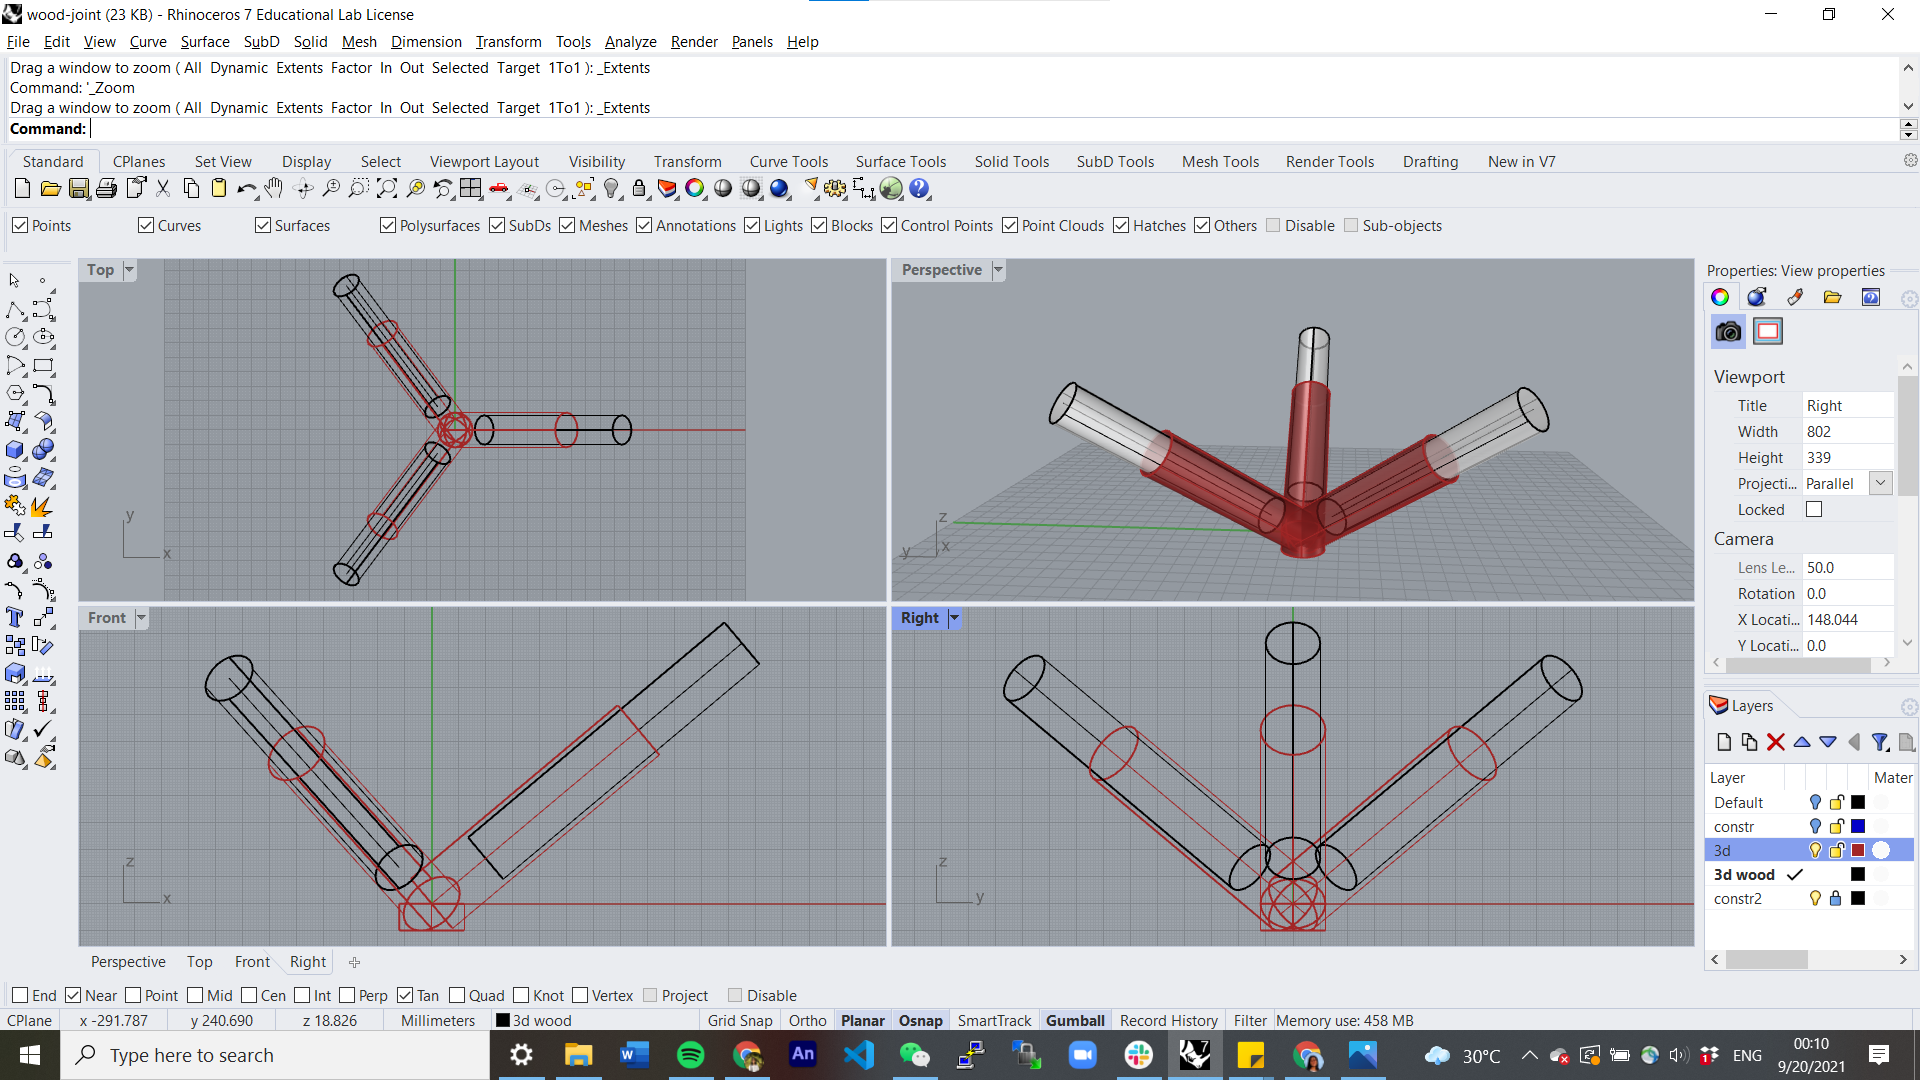
Task: Toggle Grid Snap in status bar
Action: click(739, 1021)
